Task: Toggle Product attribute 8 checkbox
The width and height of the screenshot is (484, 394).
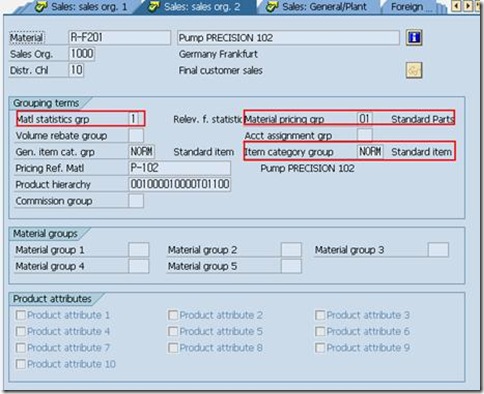Action: tap(173, 348)
